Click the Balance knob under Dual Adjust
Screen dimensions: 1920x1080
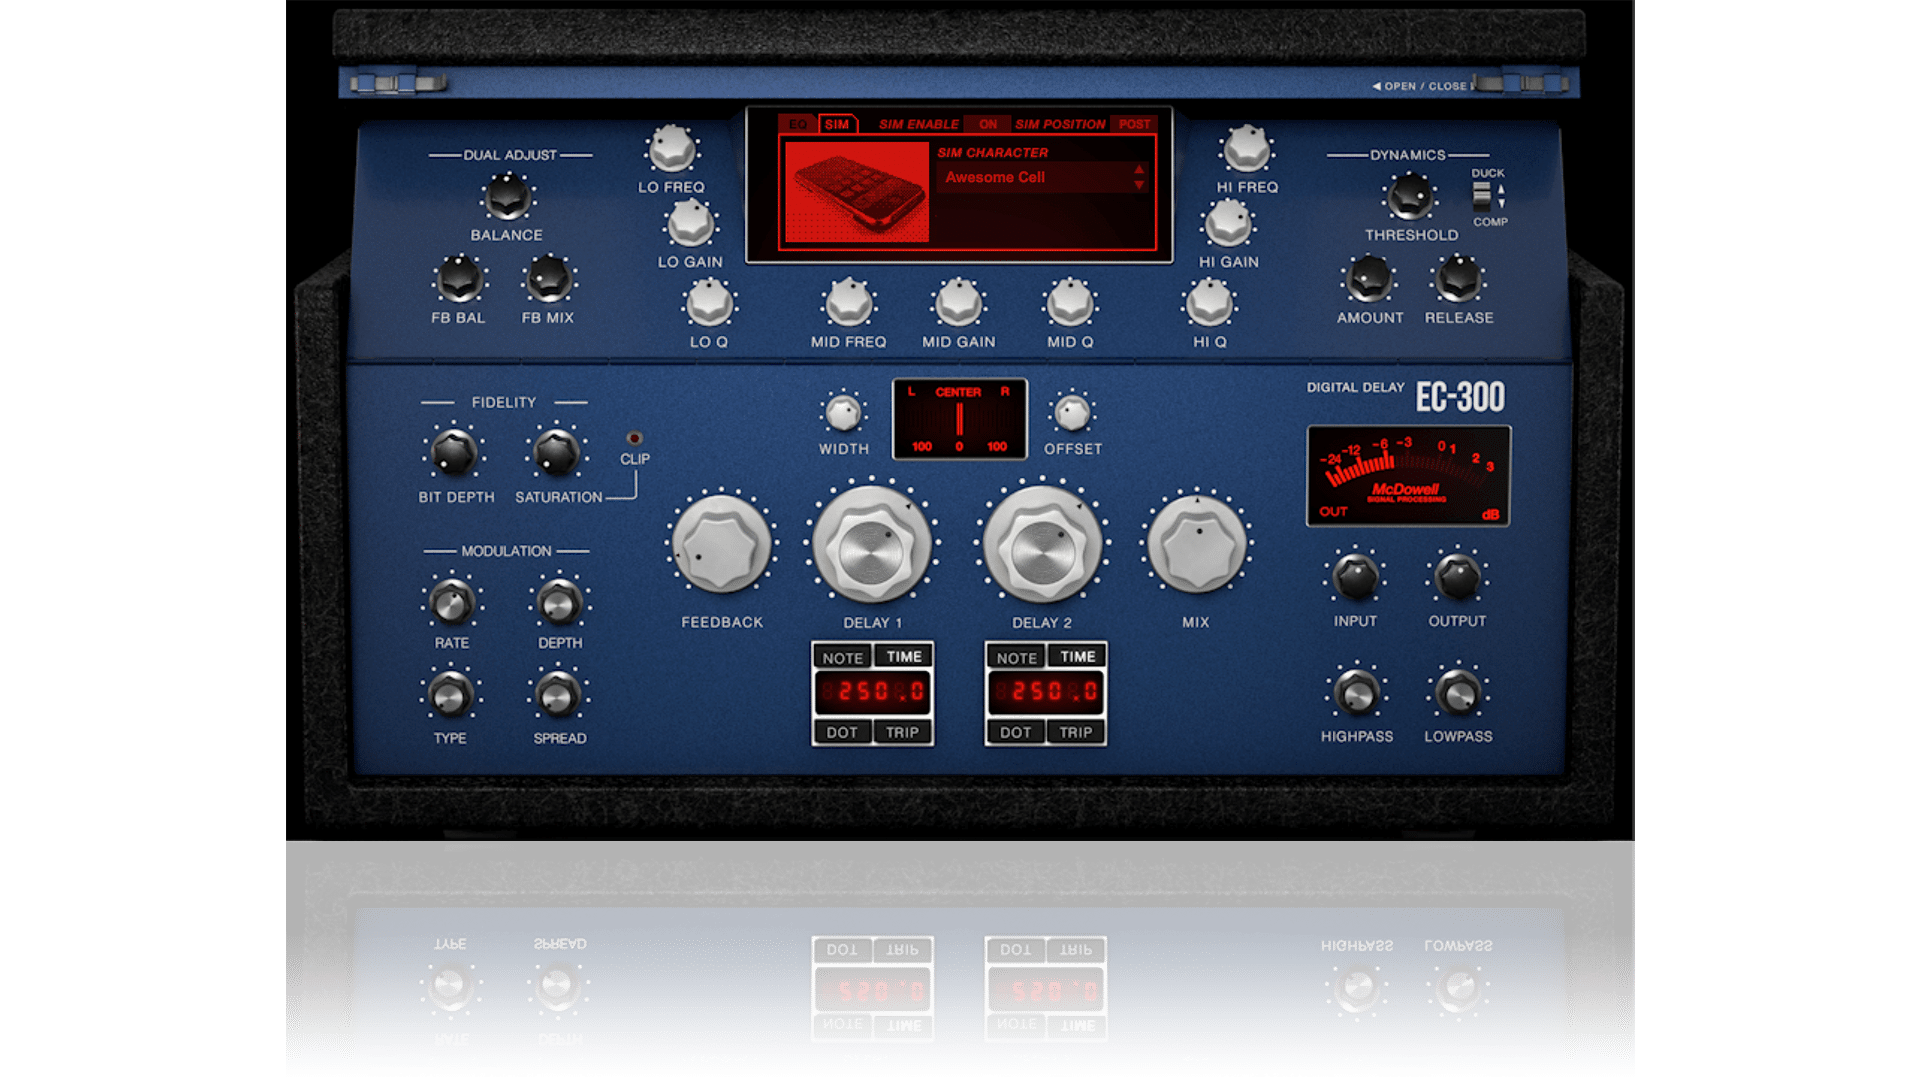(507, 196)
